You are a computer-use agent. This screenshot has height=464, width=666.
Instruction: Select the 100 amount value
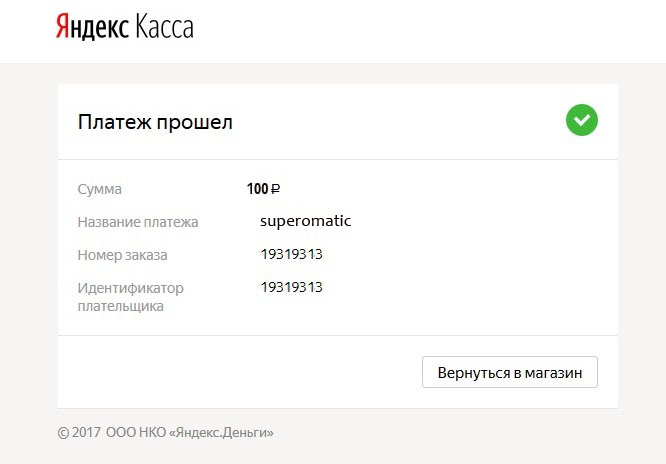(258, 189)
